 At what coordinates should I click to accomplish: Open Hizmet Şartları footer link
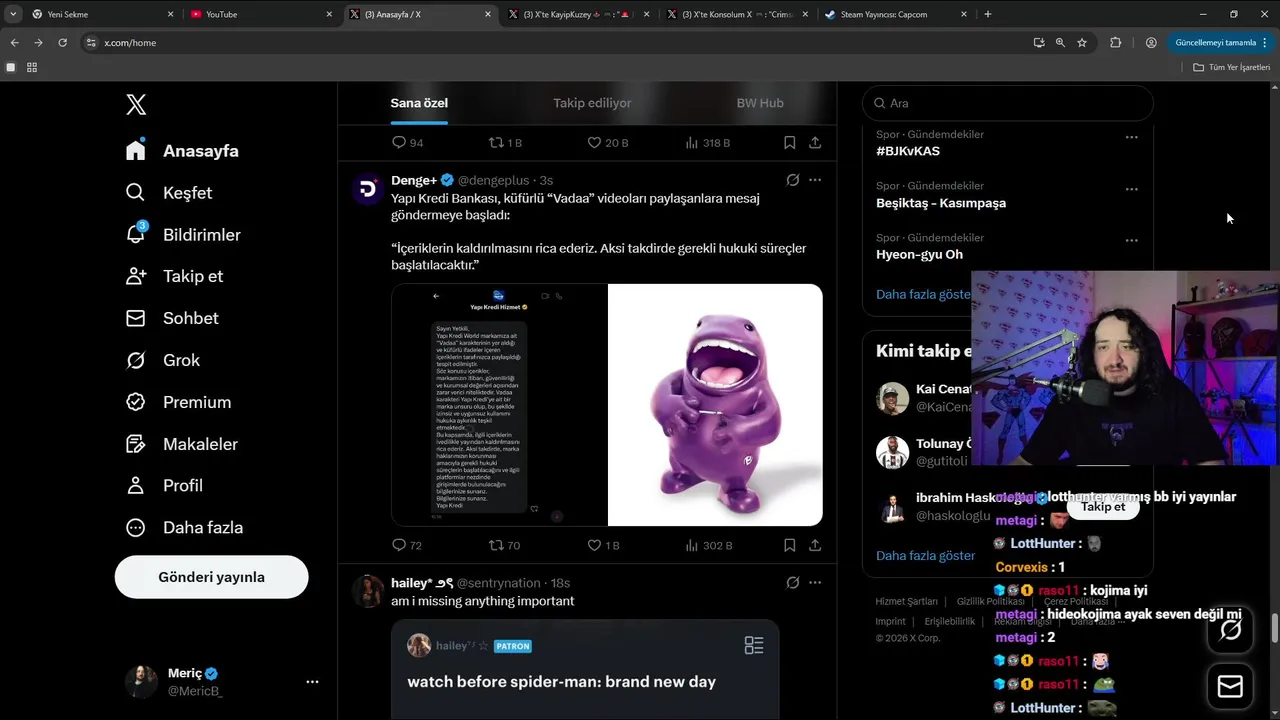pyautogui.click(x=906, y=602)
